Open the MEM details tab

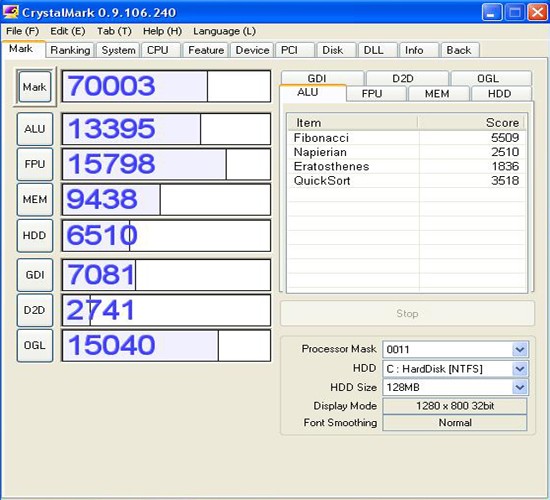[x=439, y=93]
